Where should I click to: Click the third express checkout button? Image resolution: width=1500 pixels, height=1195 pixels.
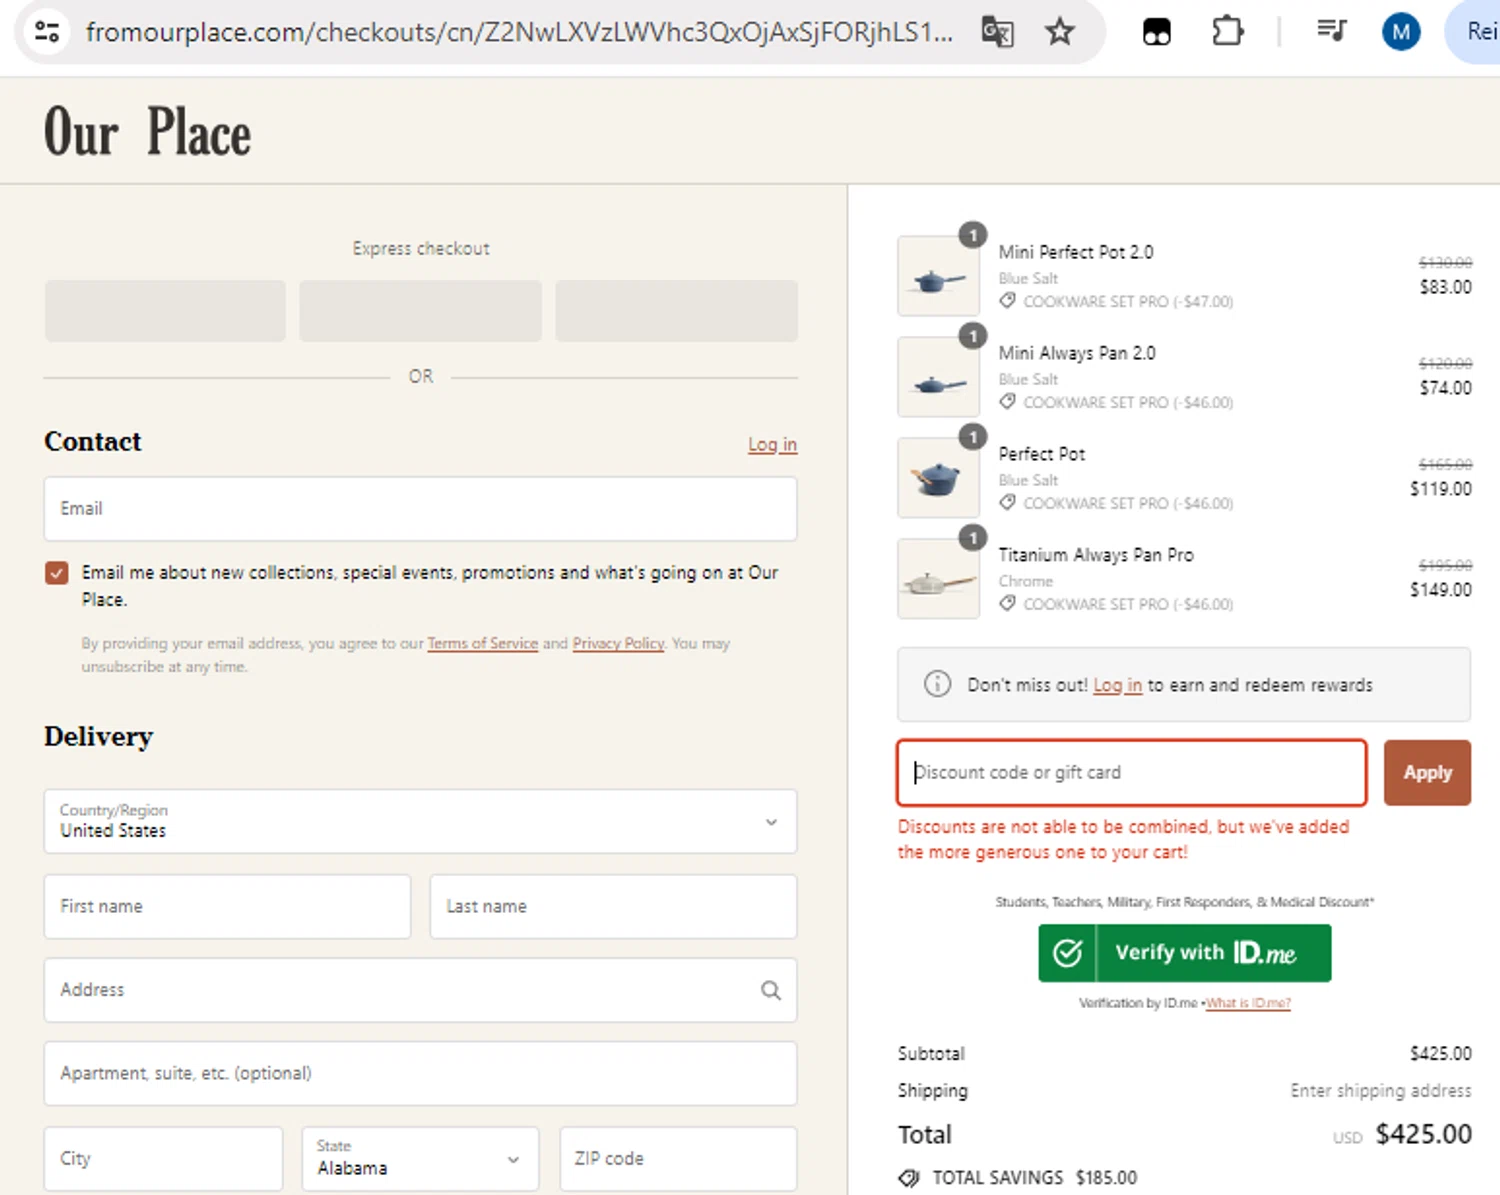[x=676, y=311]
